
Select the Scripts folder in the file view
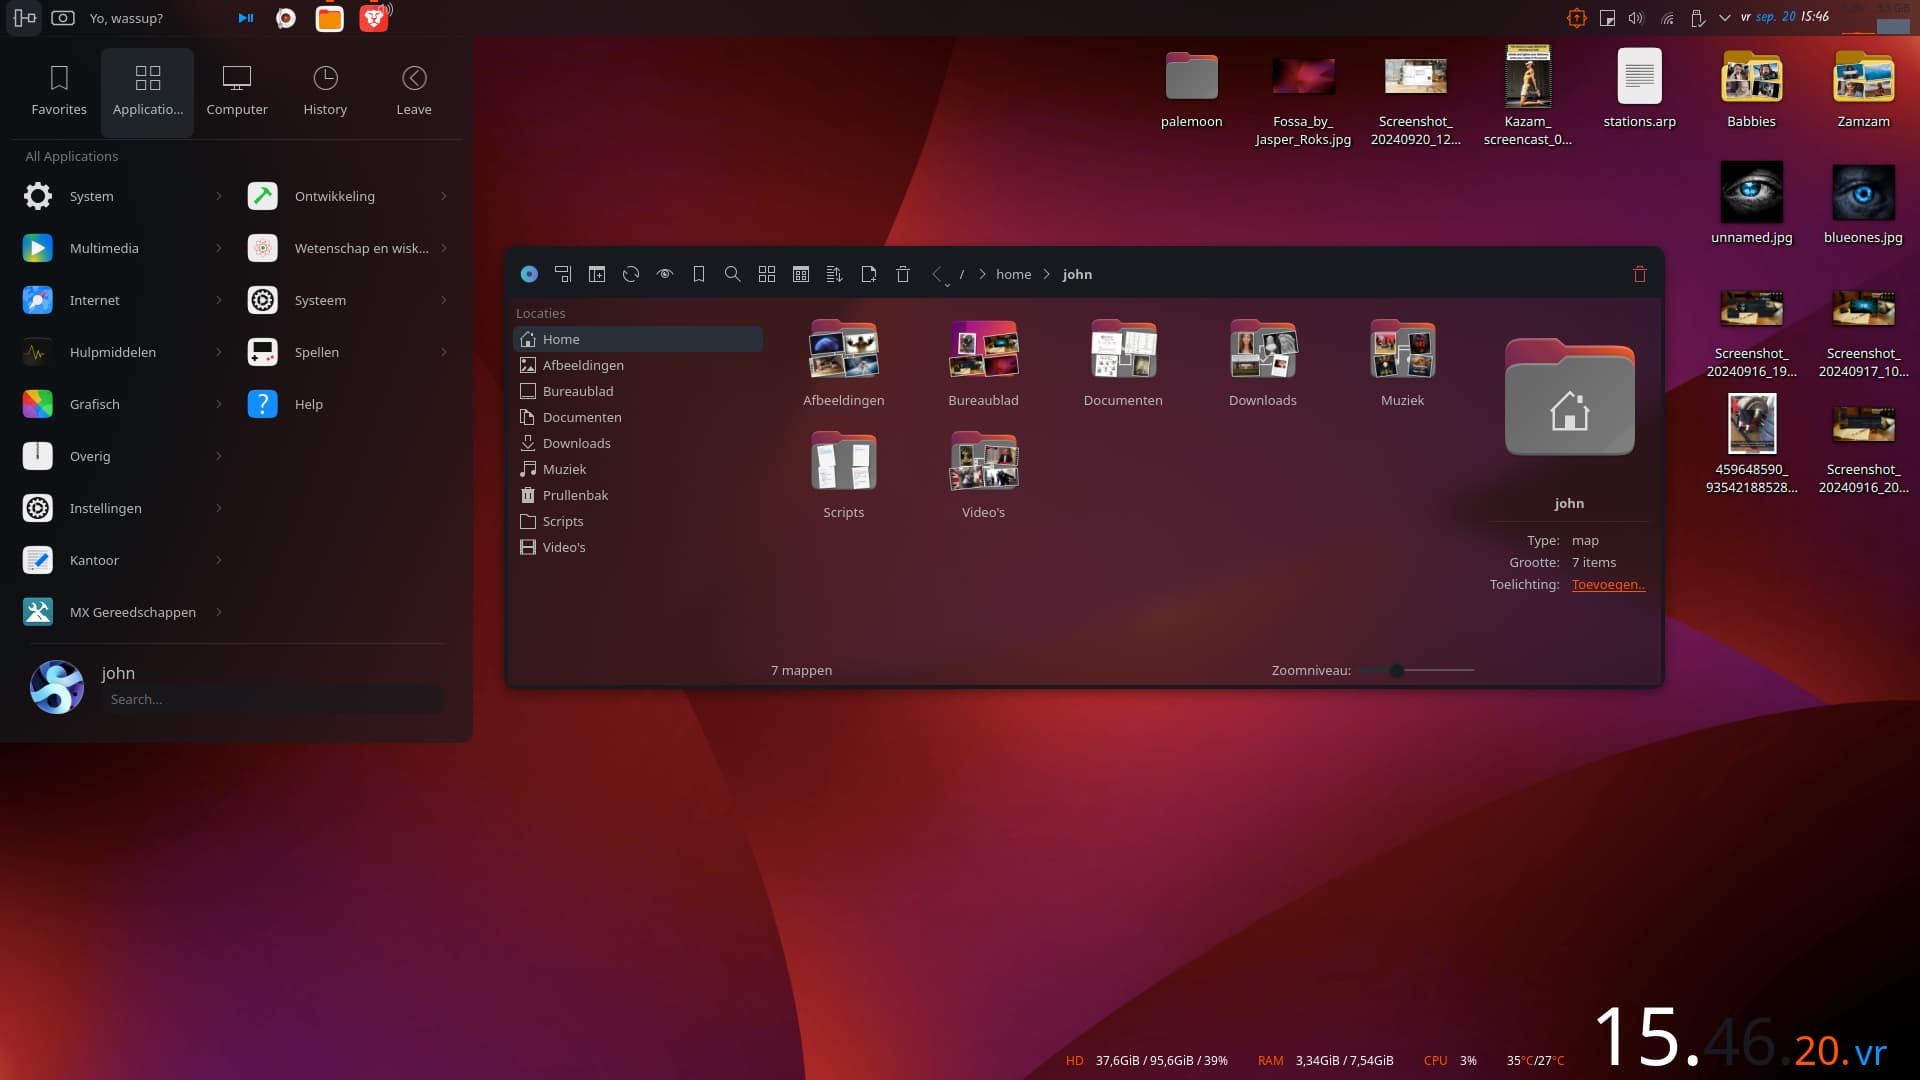[843, 474]
